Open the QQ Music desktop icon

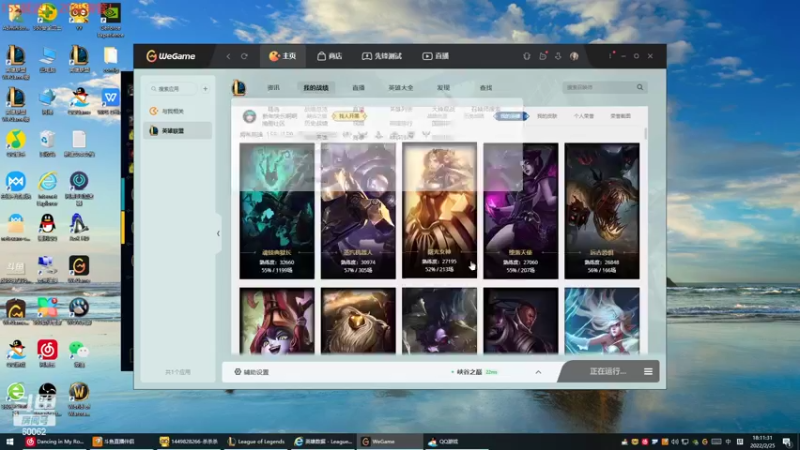(x=16, y=143)
